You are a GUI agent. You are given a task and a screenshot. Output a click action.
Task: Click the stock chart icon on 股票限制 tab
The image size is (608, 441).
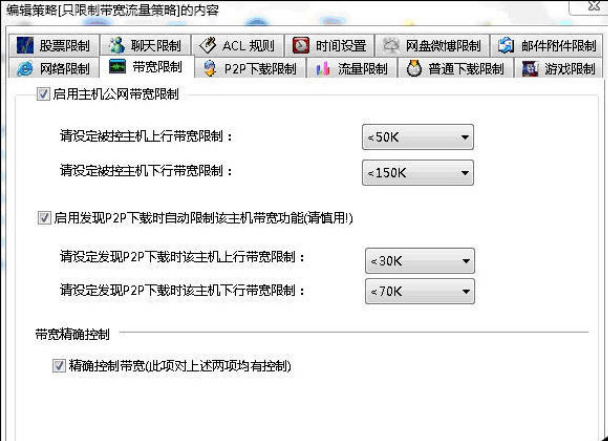[x=25, y=45]
